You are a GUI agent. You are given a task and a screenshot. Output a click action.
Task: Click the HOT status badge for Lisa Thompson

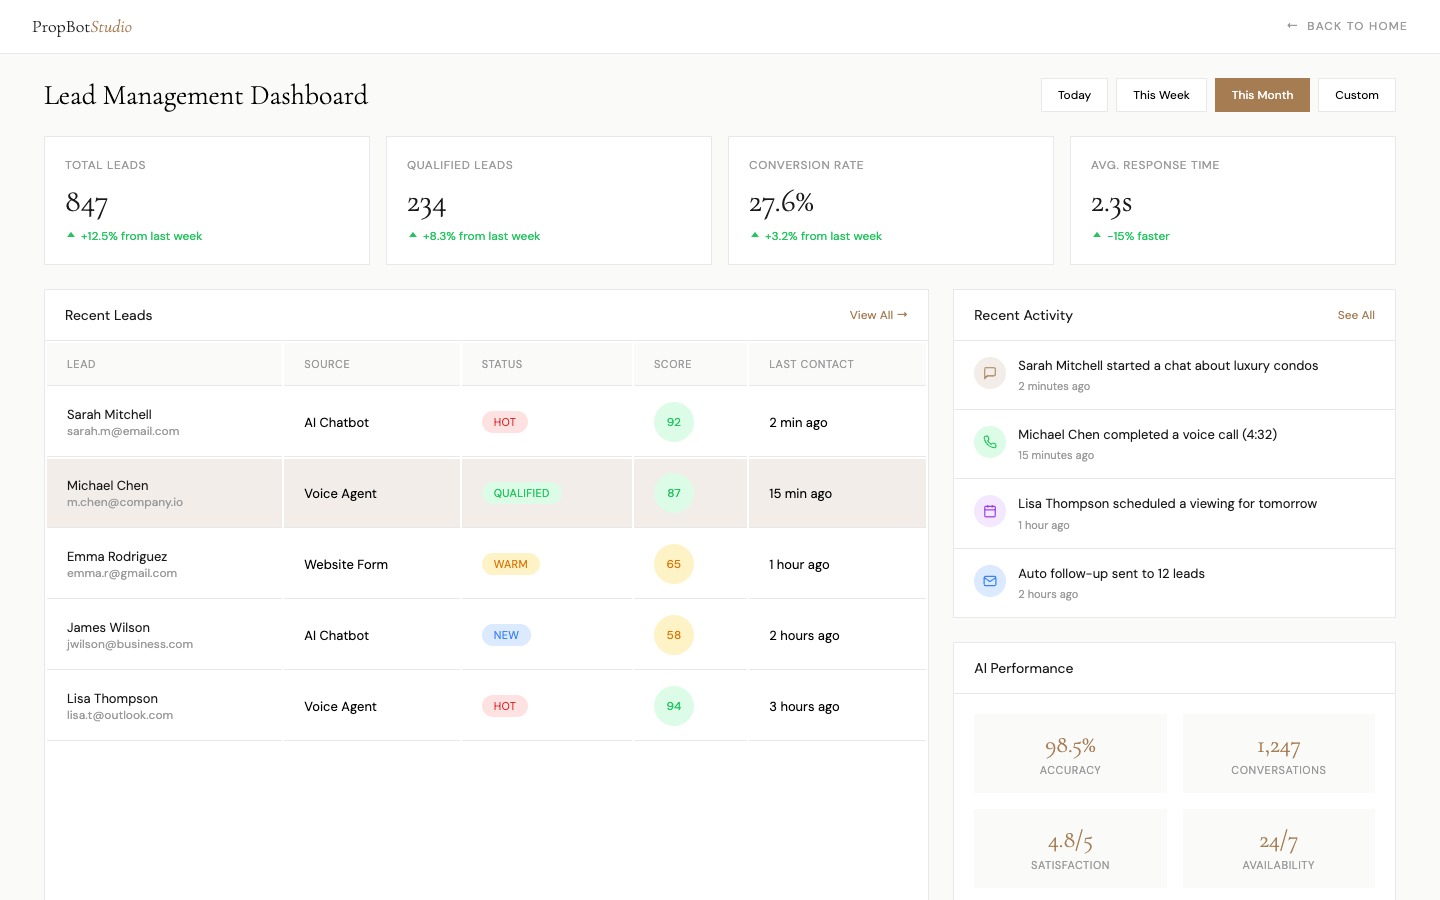tap(505, 706)
